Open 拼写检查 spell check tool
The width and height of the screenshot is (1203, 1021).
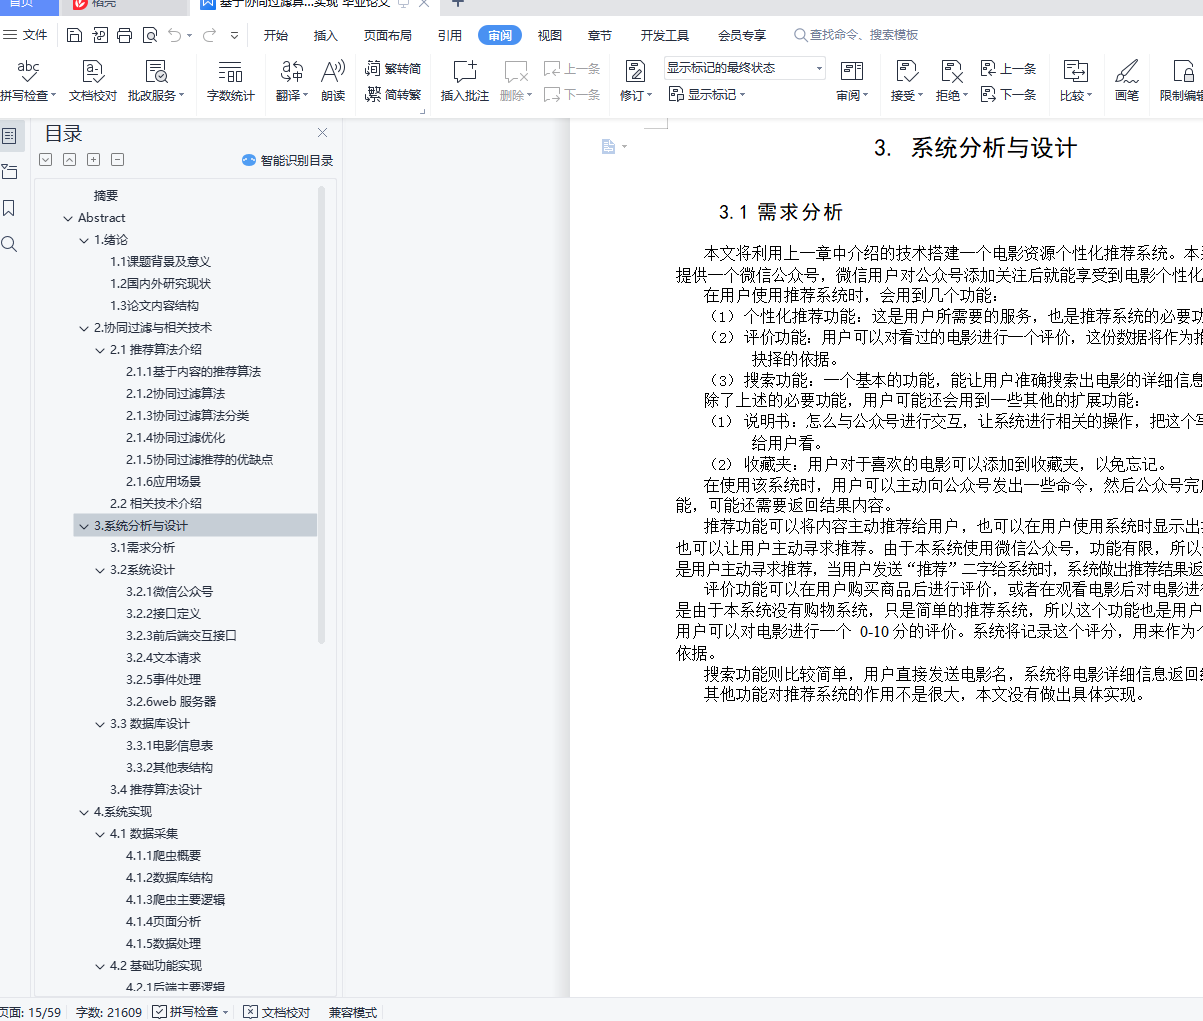point(28,81)
